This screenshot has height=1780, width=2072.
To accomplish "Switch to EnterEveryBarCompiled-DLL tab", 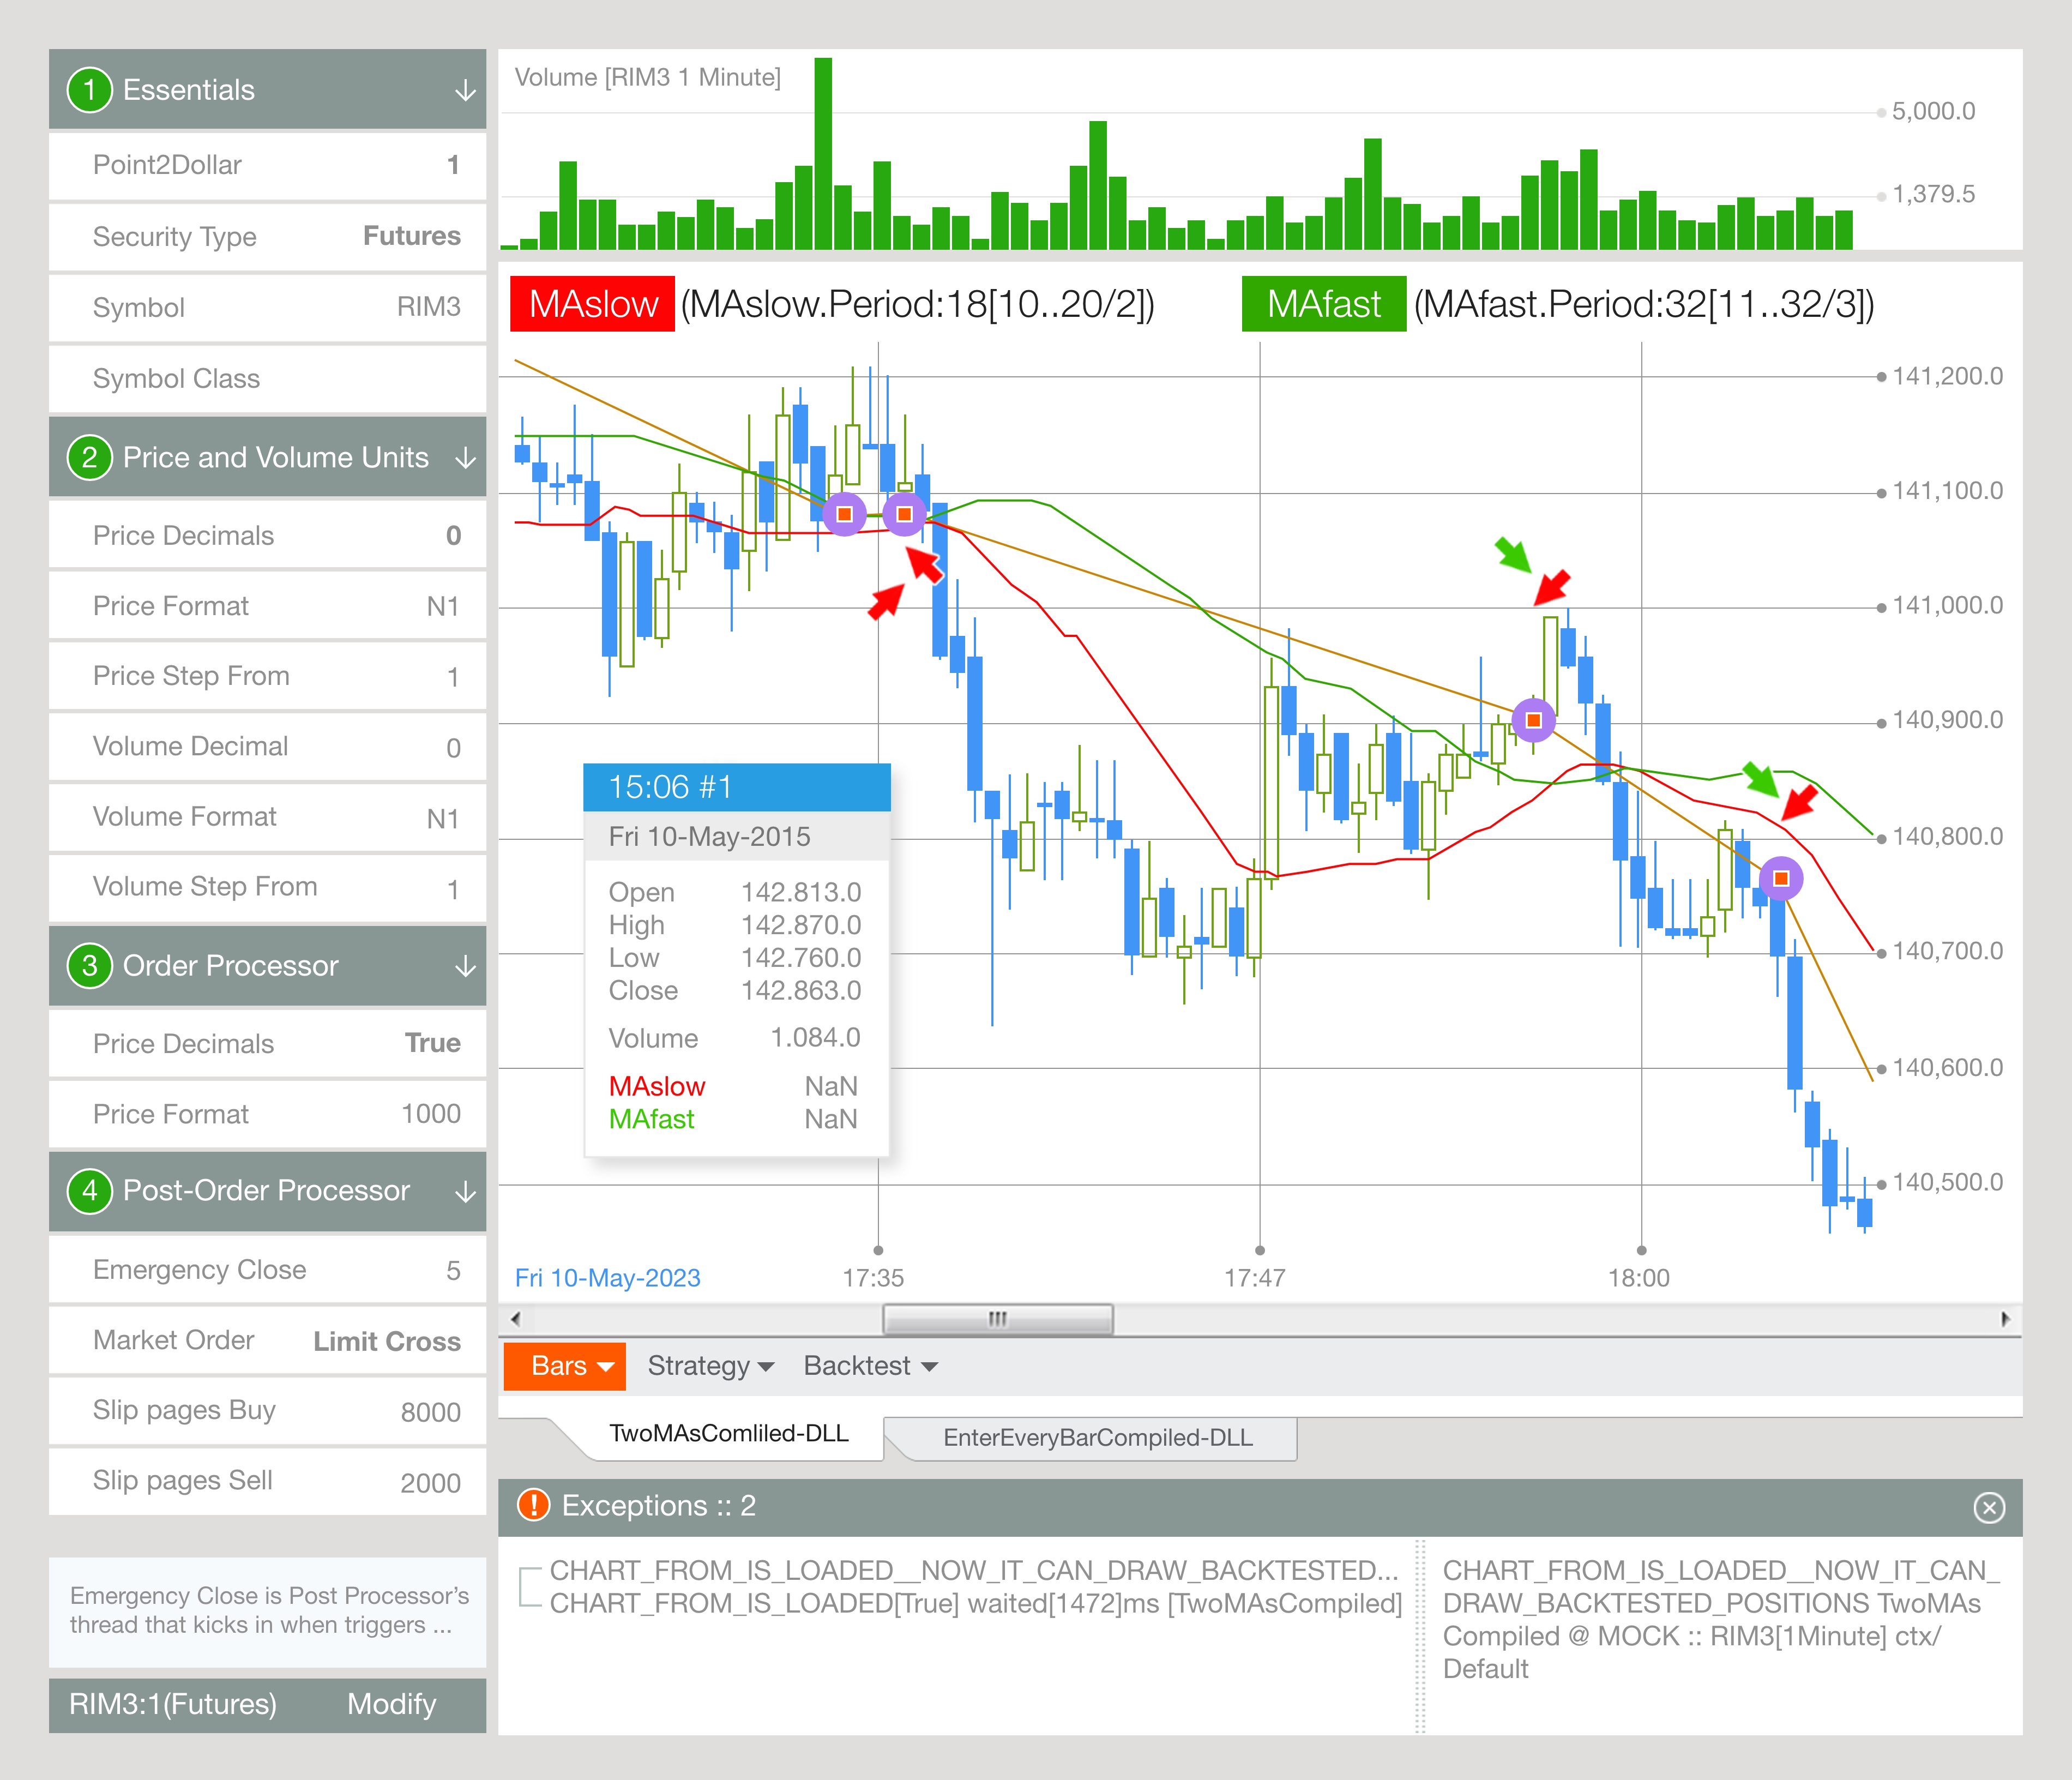I will (x=1098, y=1438).
